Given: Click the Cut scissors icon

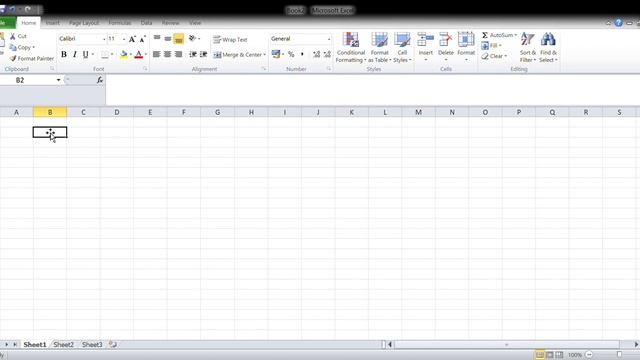Looking at the screenshot, I should point(13,36).
